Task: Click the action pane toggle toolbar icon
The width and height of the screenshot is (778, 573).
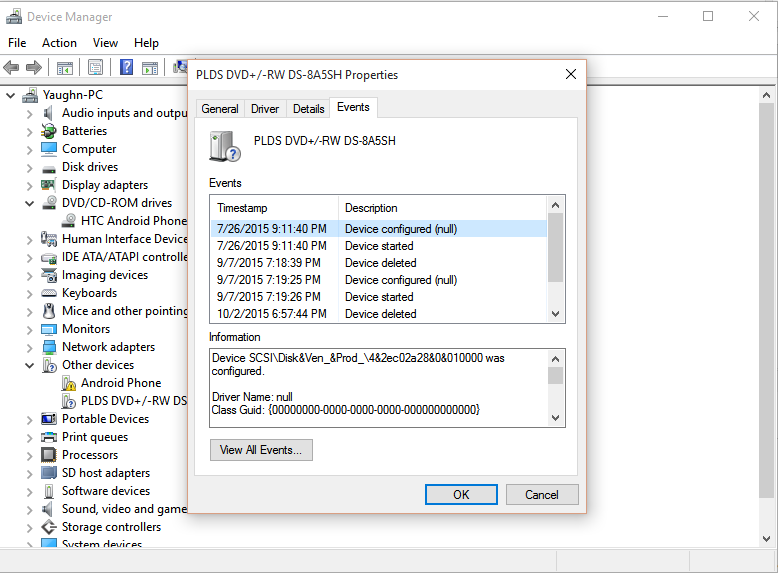Action: [150, 67]
